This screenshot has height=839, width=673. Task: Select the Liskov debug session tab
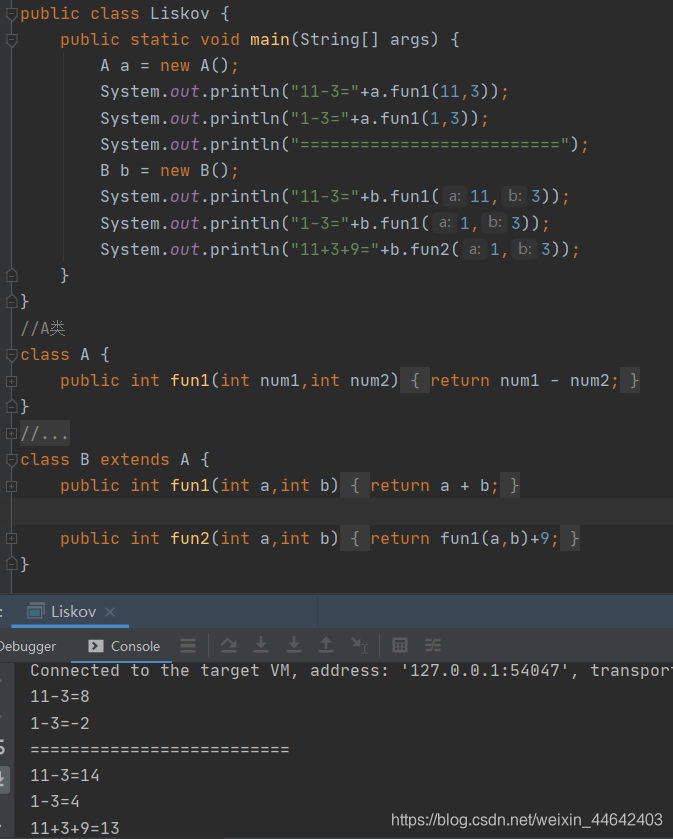70,612
